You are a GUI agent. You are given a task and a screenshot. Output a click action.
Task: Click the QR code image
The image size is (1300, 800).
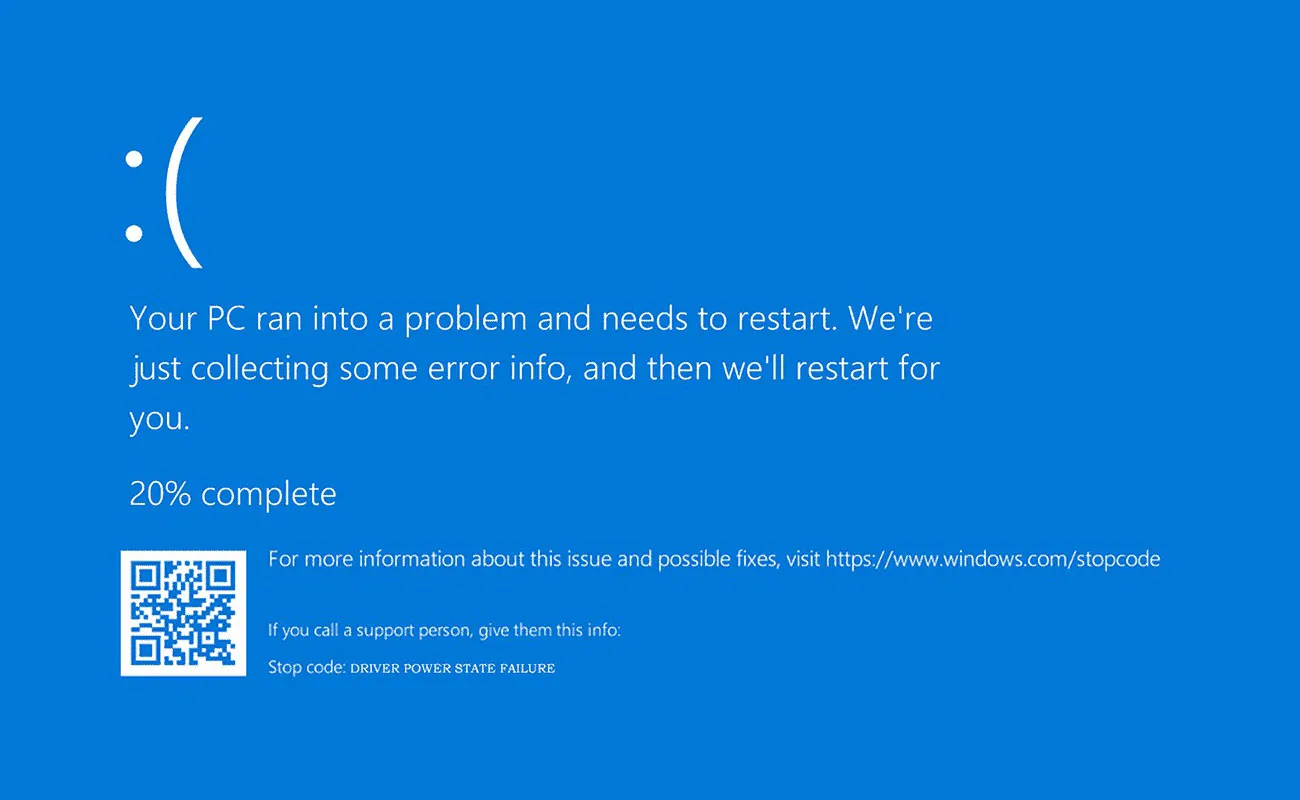pyautogui.click(x=183, y=613)
